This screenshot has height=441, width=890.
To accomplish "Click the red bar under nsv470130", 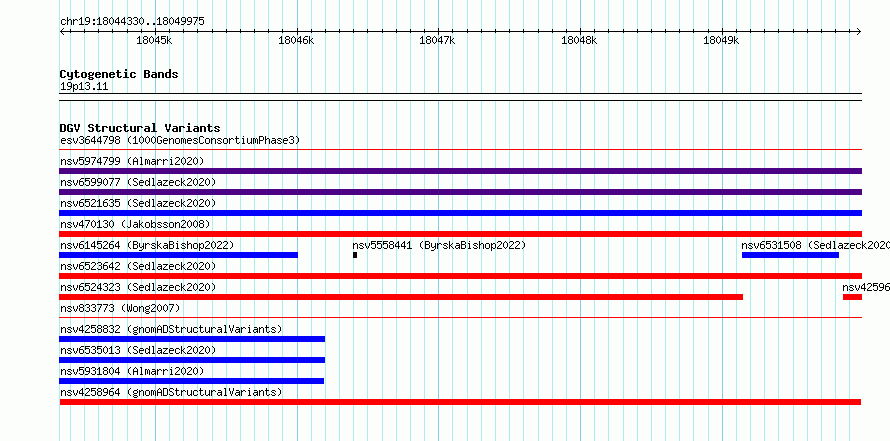I will [460, 234].
